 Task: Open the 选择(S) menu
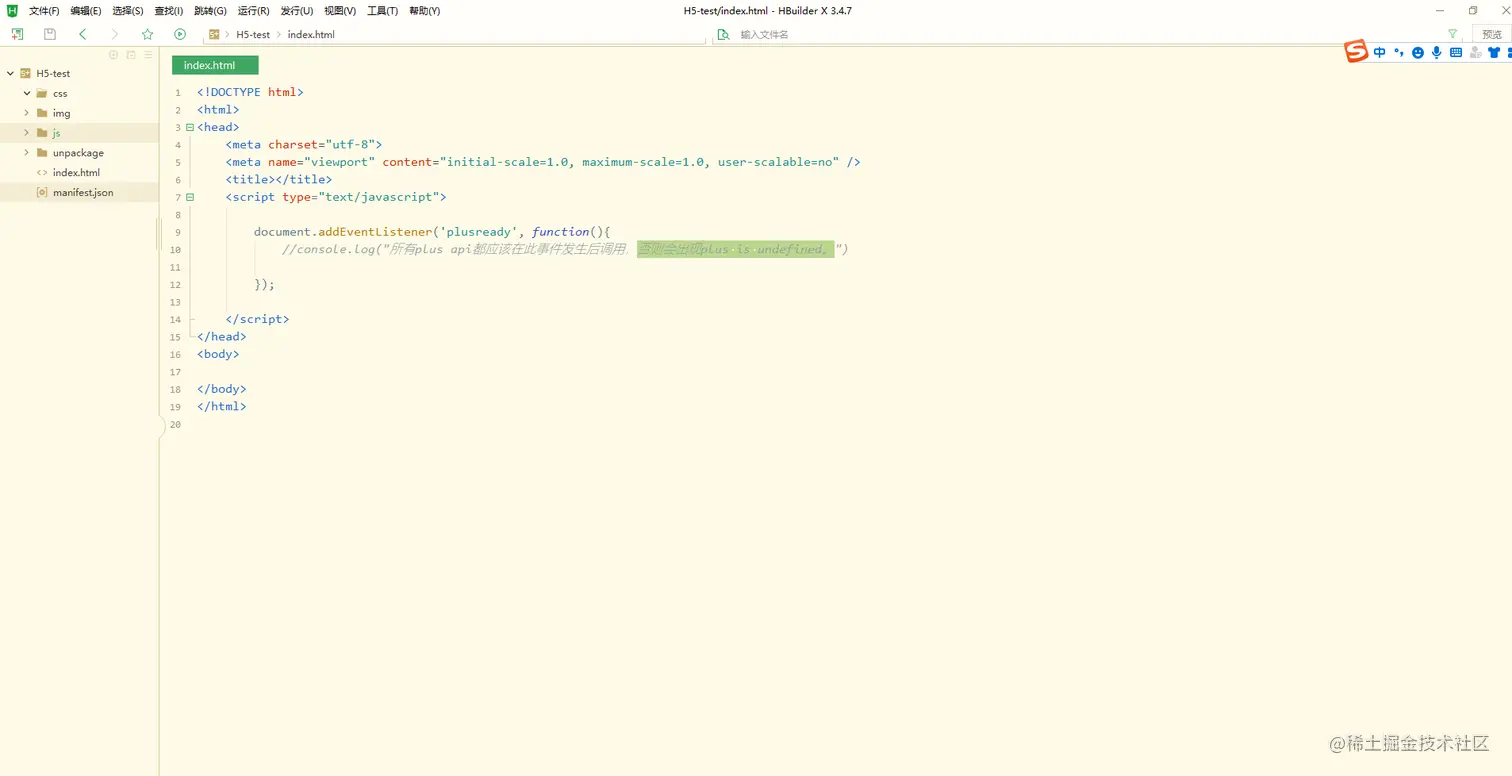(x=128, y=11)
